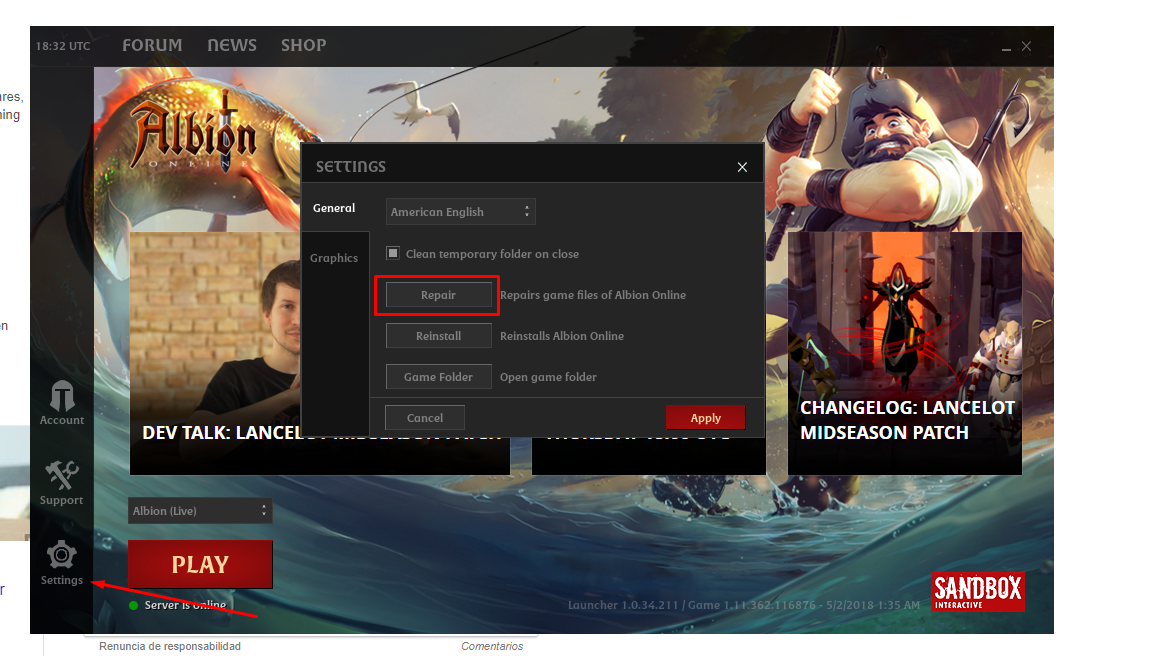The width and height of the screenshot is (1172, 656).
Task: Click the Repair button
Action: [438, 295]
